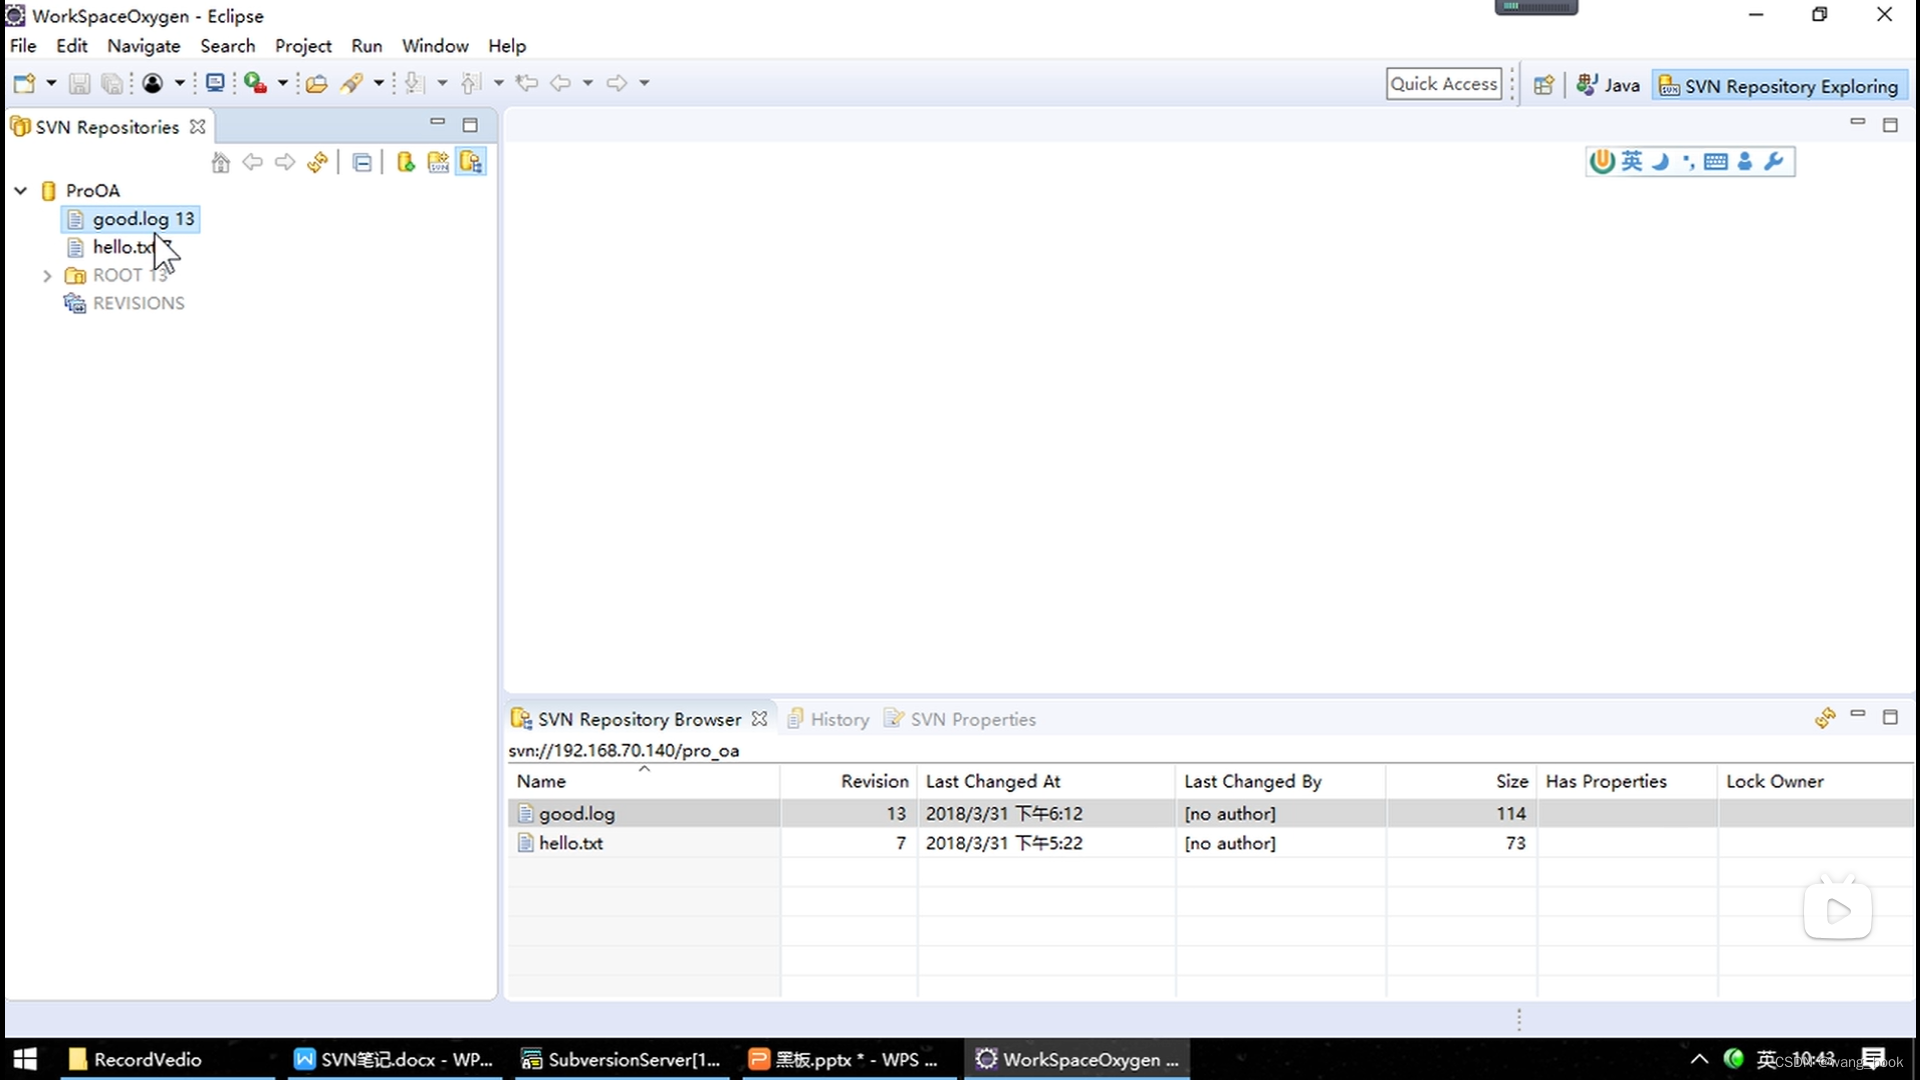
Task: Toggle the Show Repository Browser icon
Action: click(471, 162)
